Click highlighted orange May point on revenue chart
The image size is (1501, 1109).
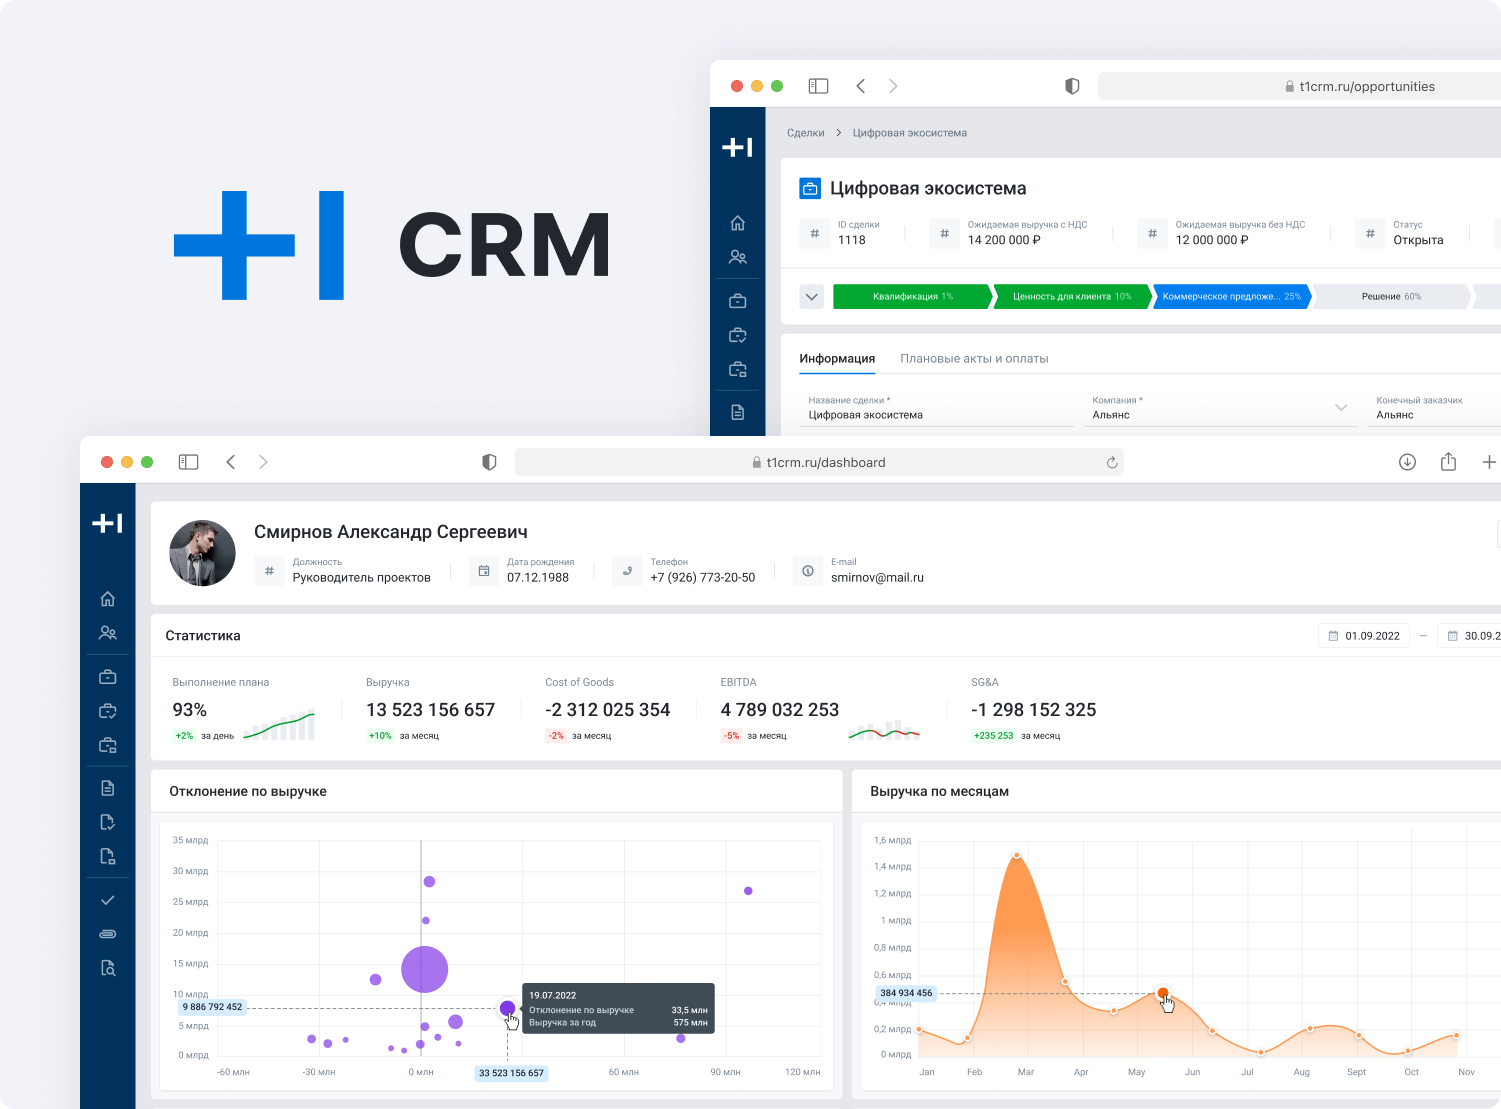click(1163, 993)
